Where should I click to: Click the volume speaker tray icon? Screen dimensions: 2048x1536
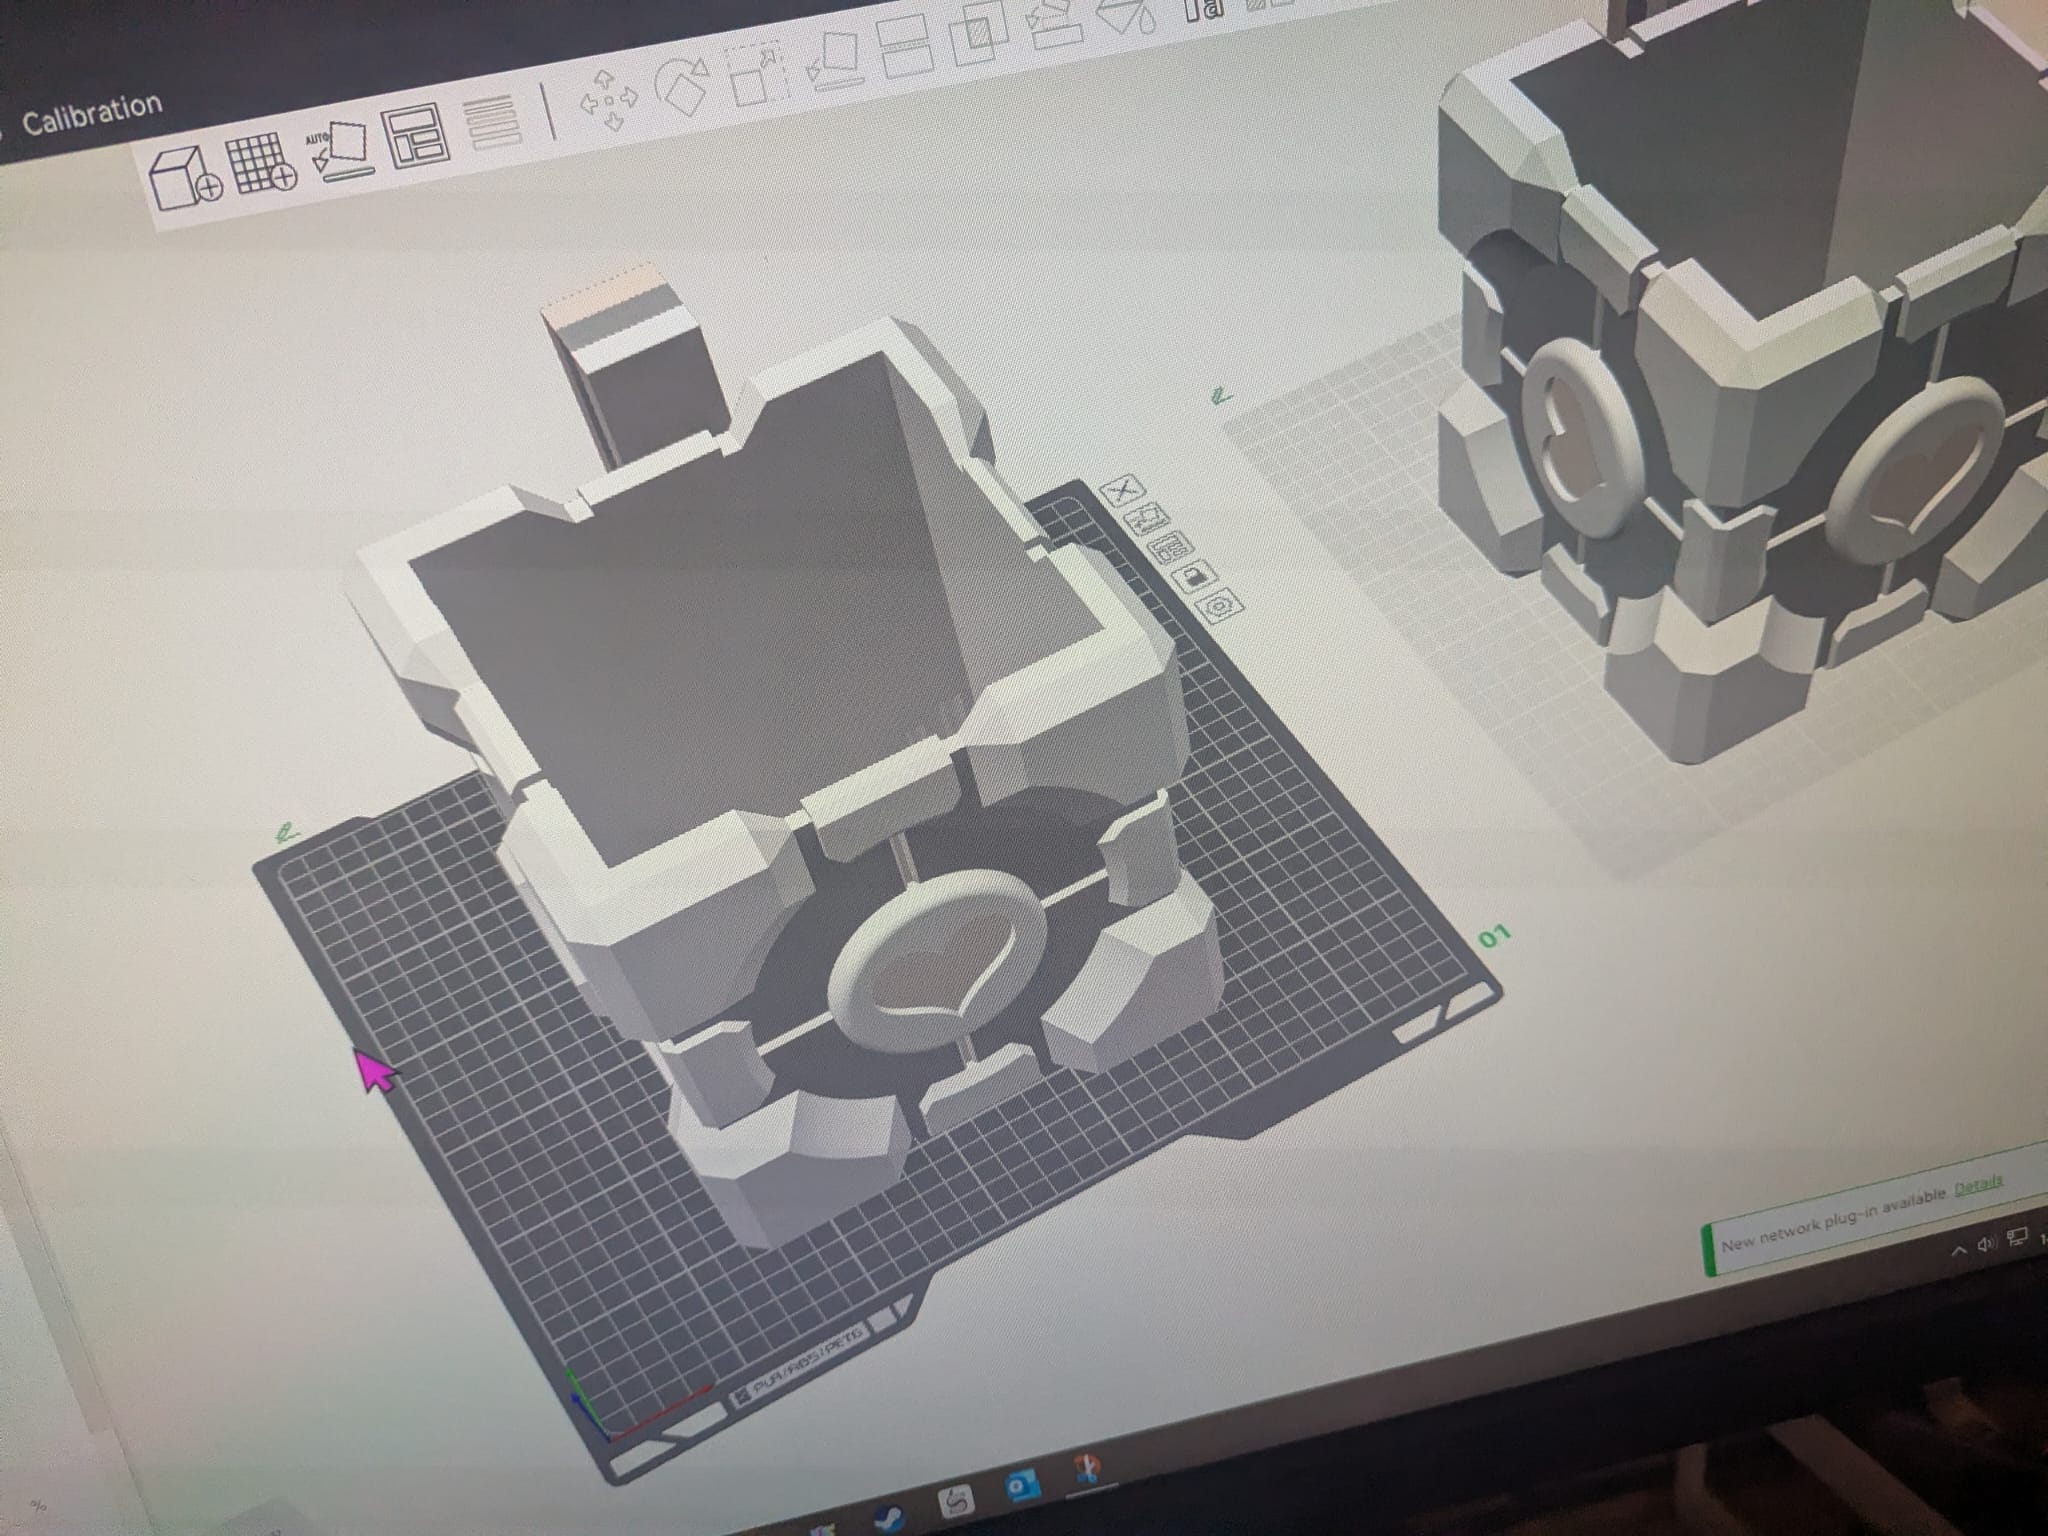tap(1987, 1243)
